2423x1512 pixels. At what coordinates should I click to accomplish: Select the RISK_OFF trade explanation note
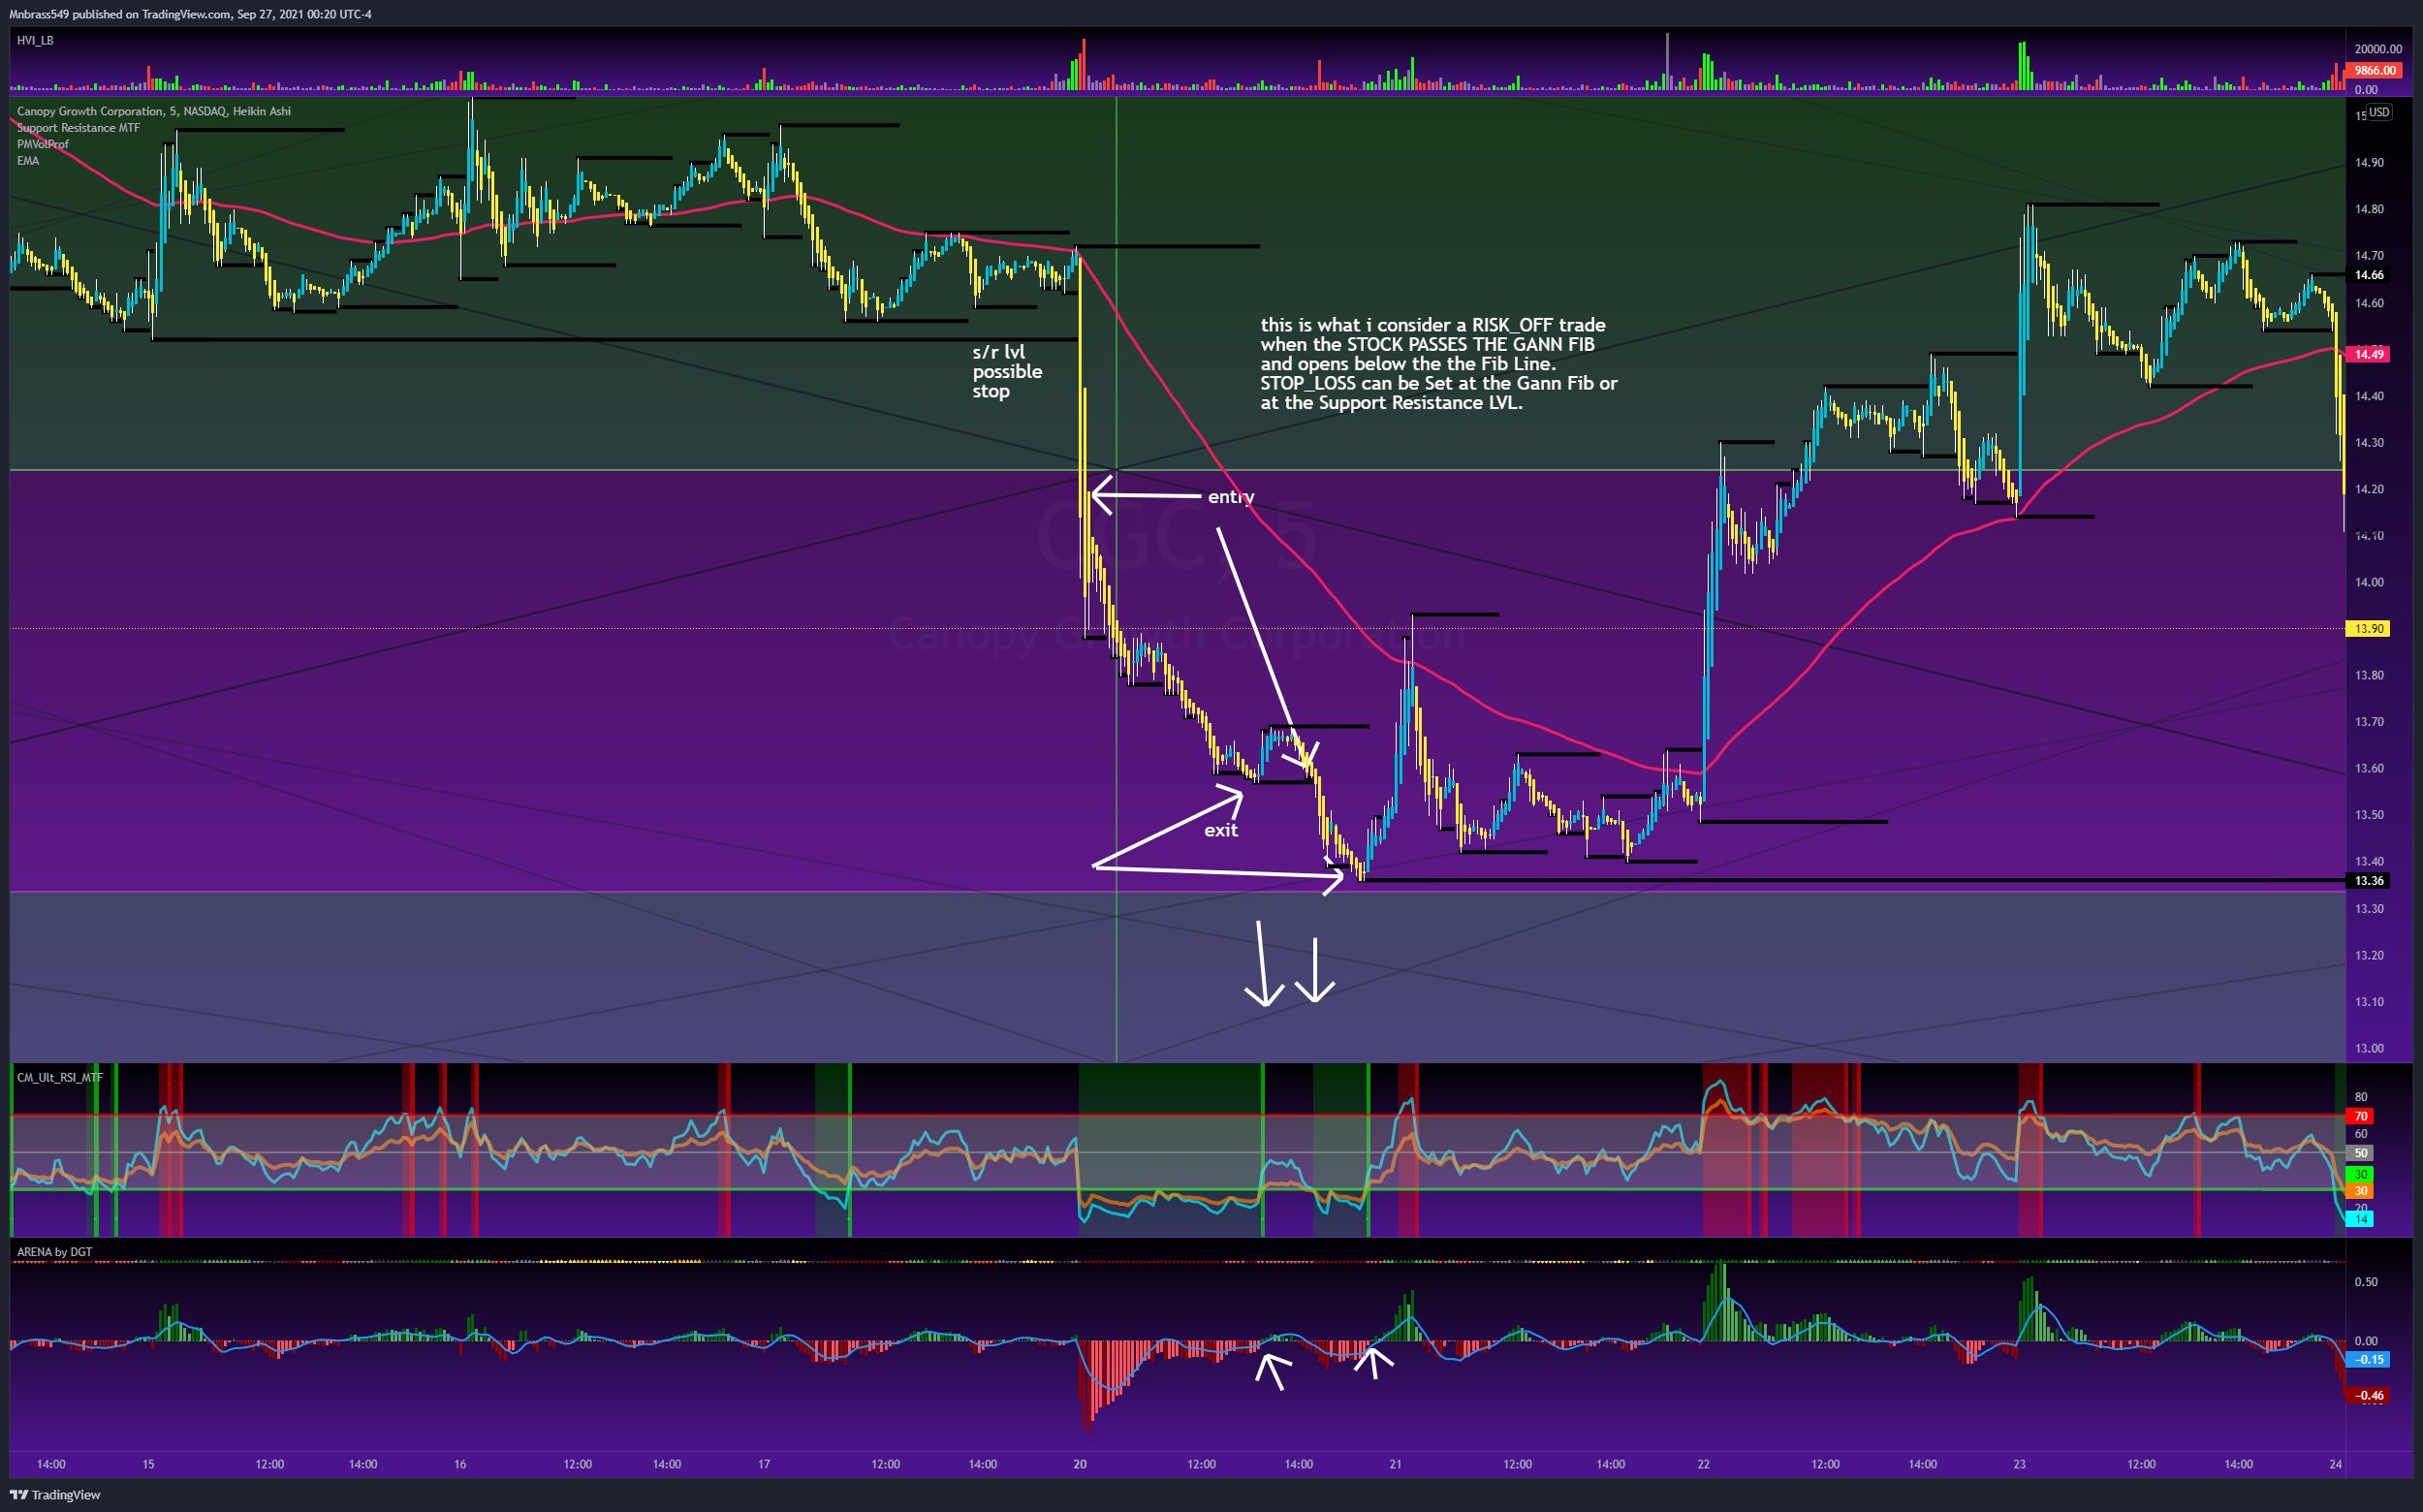point(1438,364)
